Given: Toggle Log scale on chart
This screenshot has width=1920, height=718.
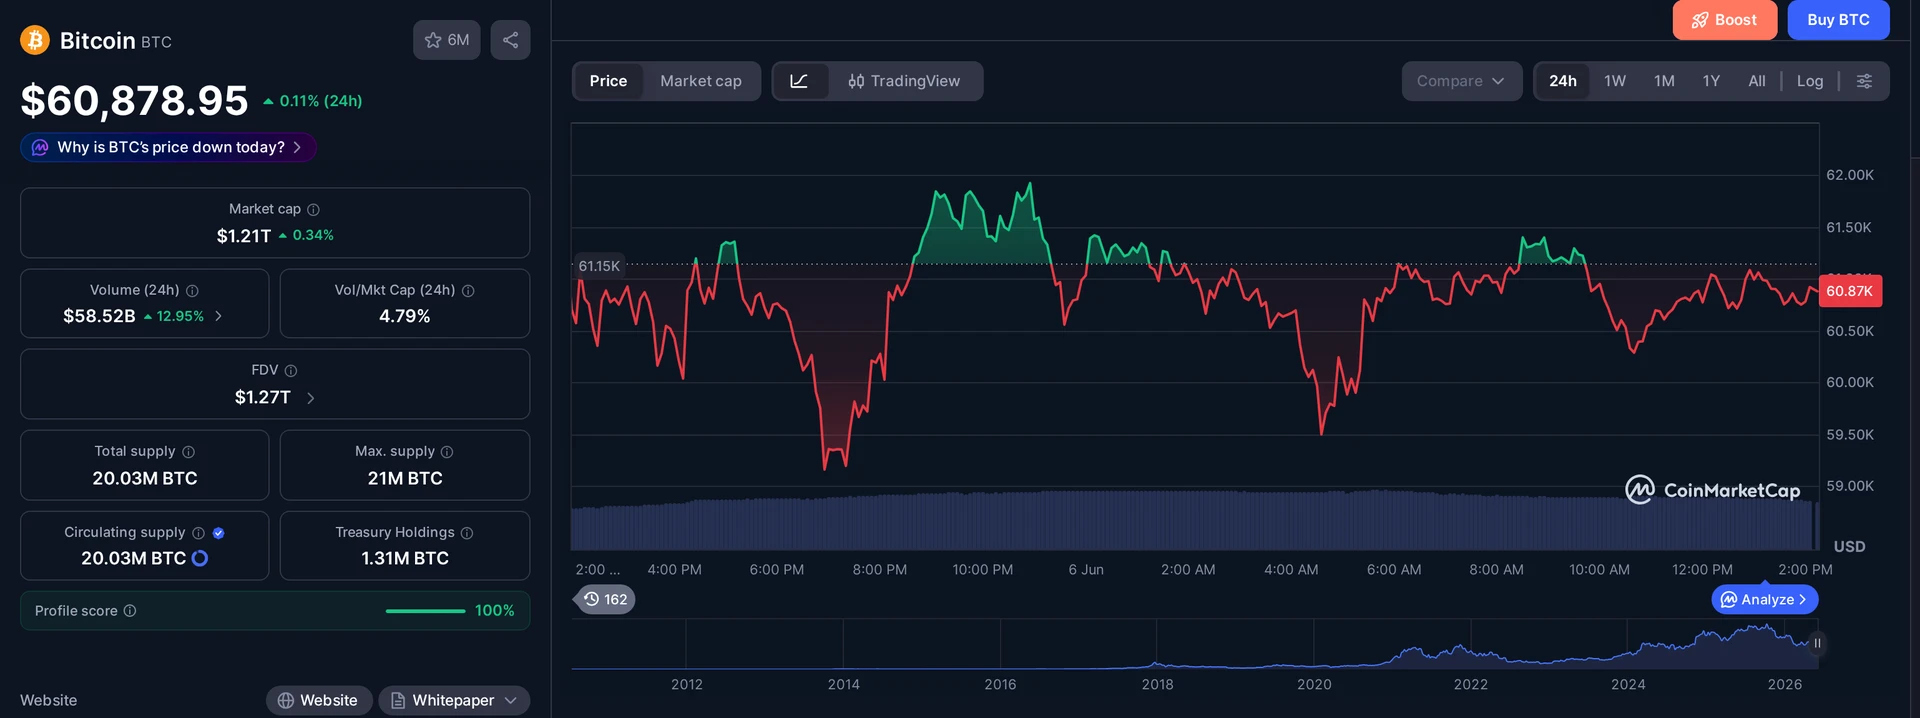Looking at the screenshot, I should pyautogui.click(x=1810, y=81).
